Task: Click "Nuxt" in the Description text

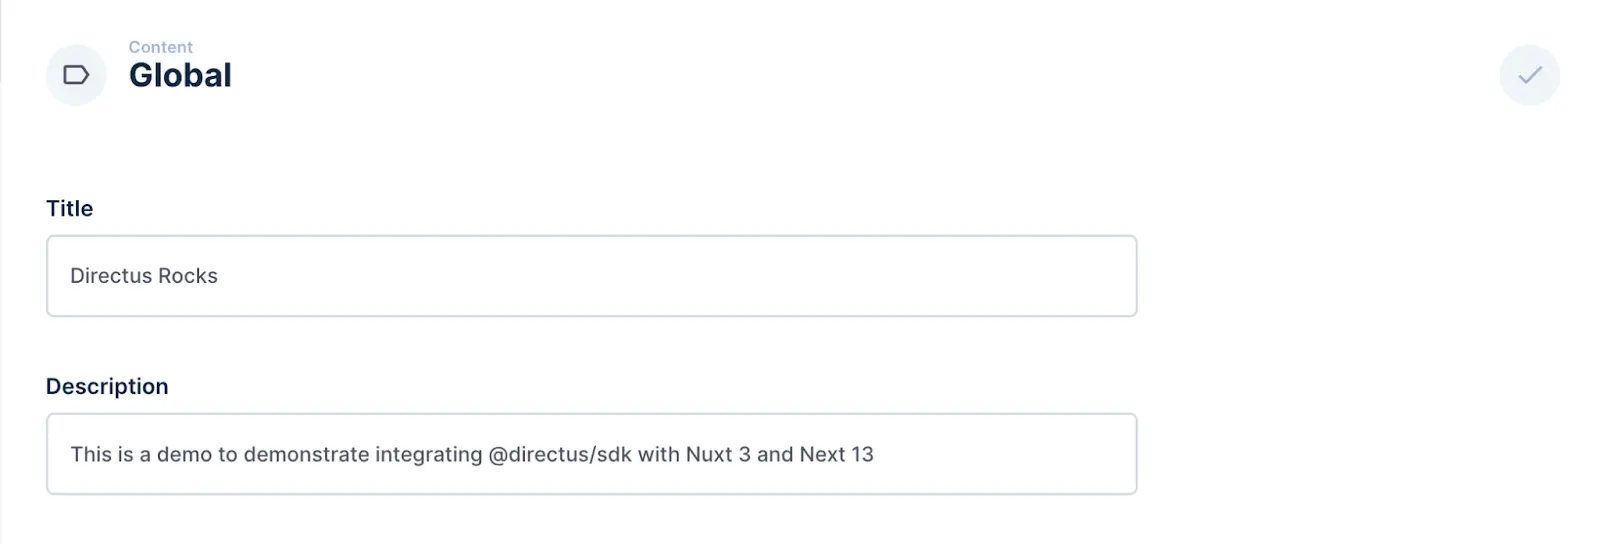Action: (709, 454)
